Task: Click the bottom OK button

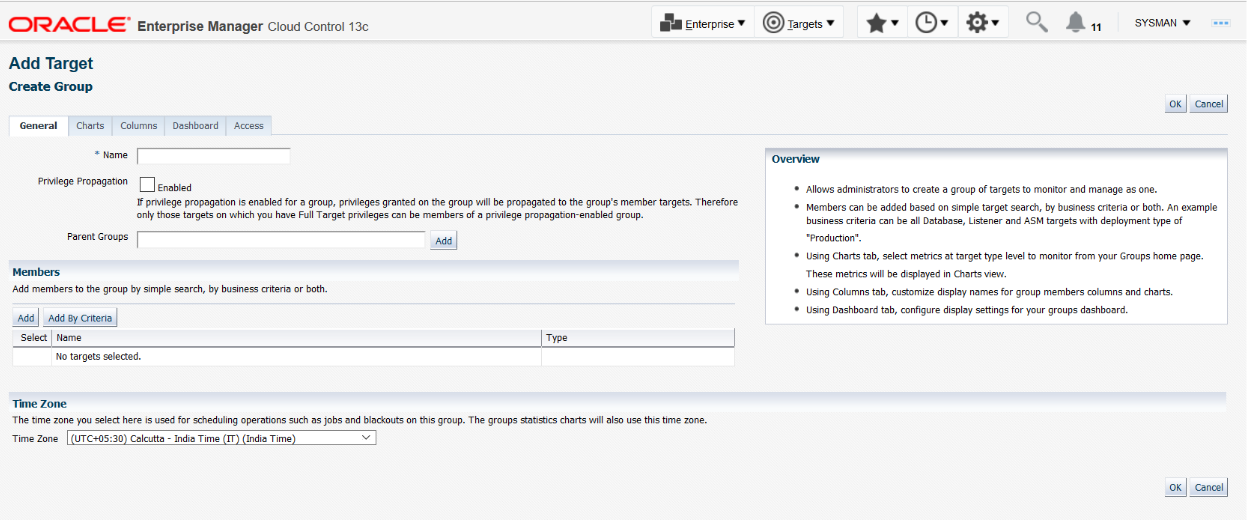Action: (x=1176, y=488)
